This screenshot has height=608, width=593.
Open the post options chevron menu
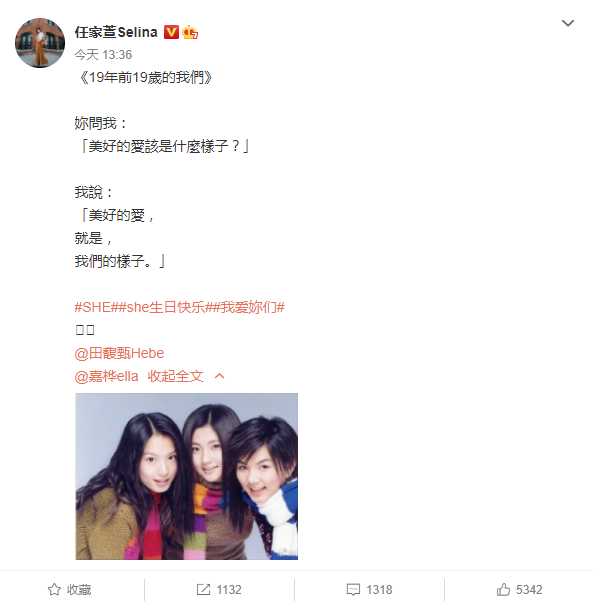pyautogui.click(x=567, y=23)
